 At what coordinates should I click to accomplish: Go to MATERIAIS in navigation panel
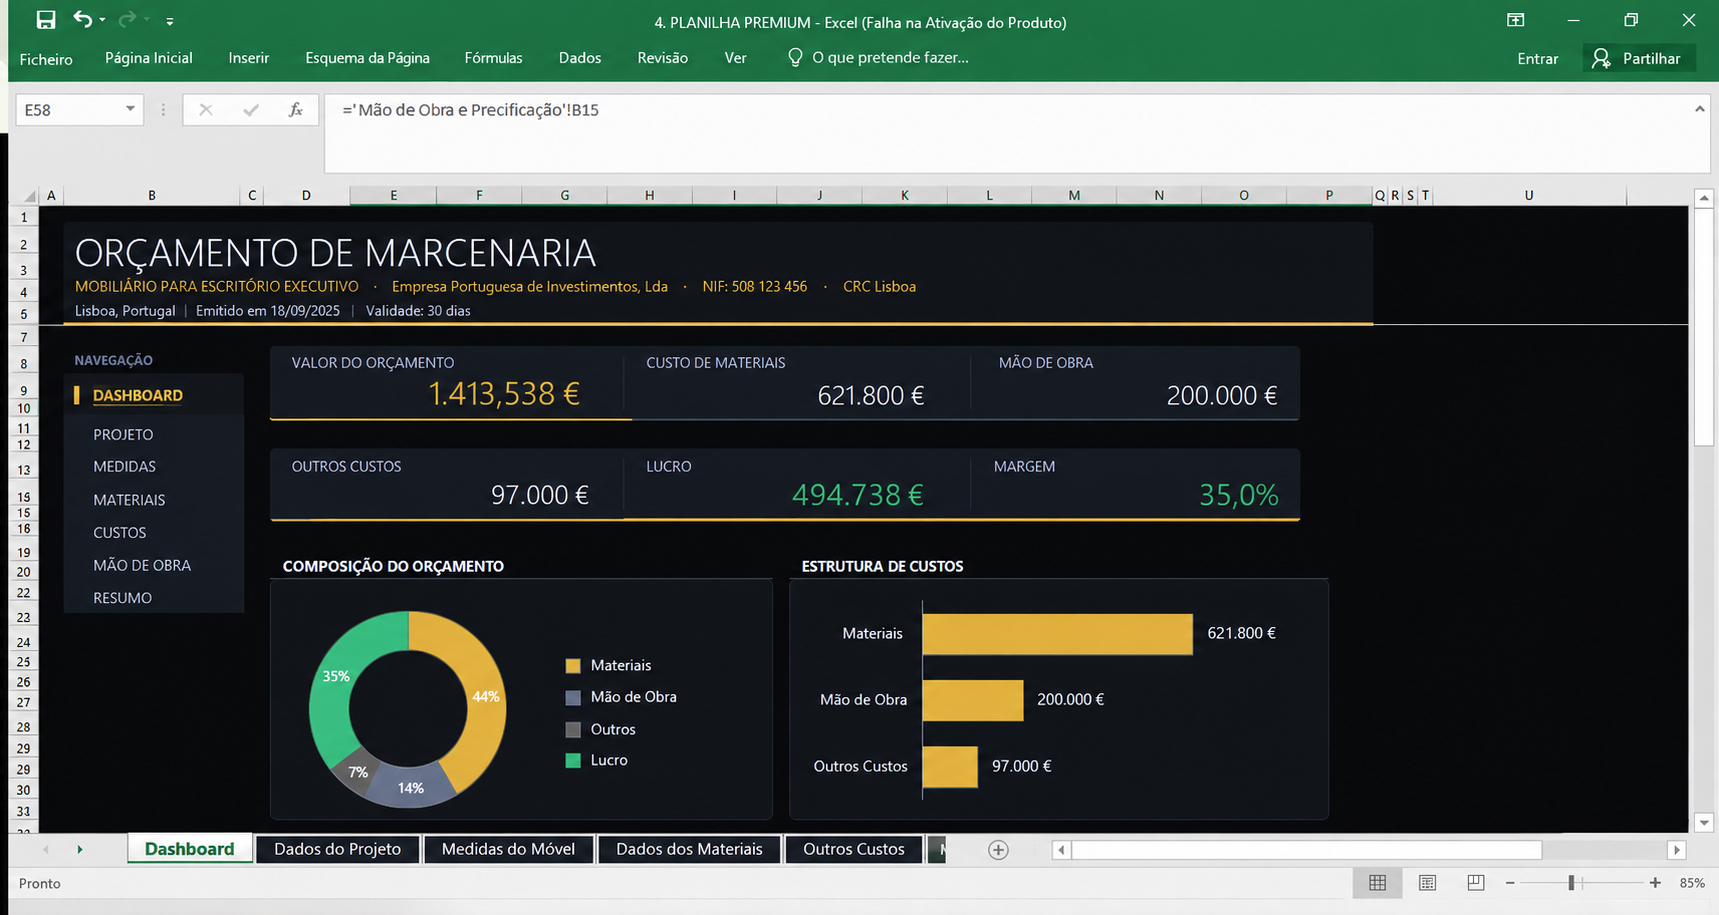[129, 500]
